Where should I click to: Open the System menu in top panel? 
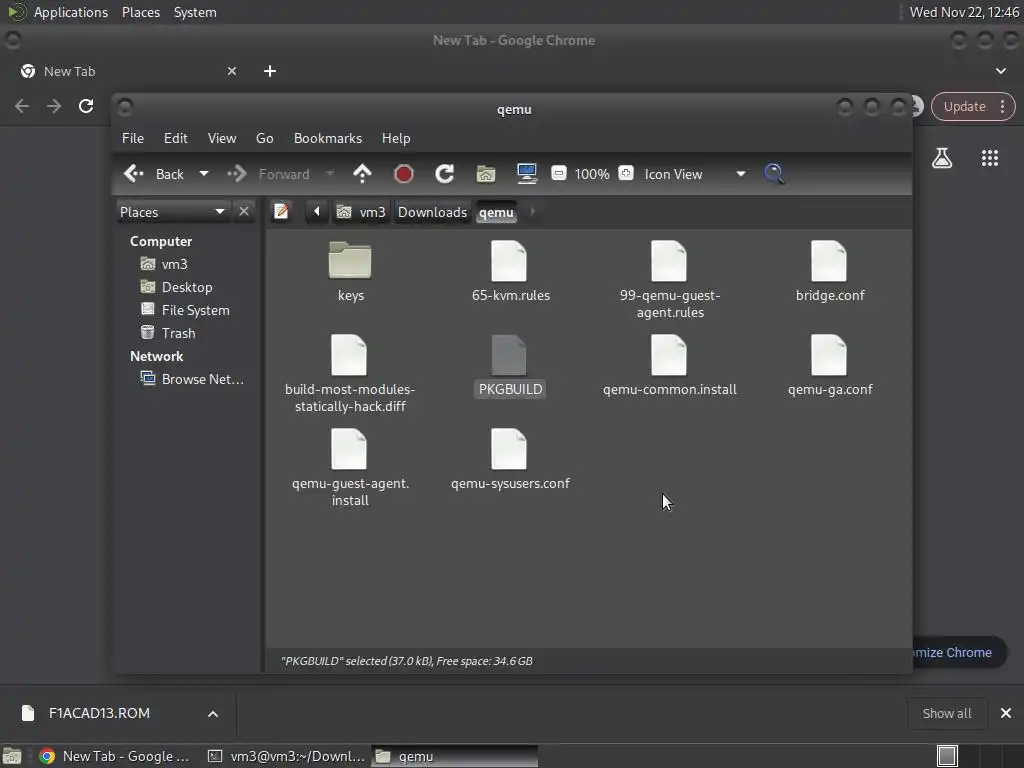pyautogui.click(x=195, y=12)
